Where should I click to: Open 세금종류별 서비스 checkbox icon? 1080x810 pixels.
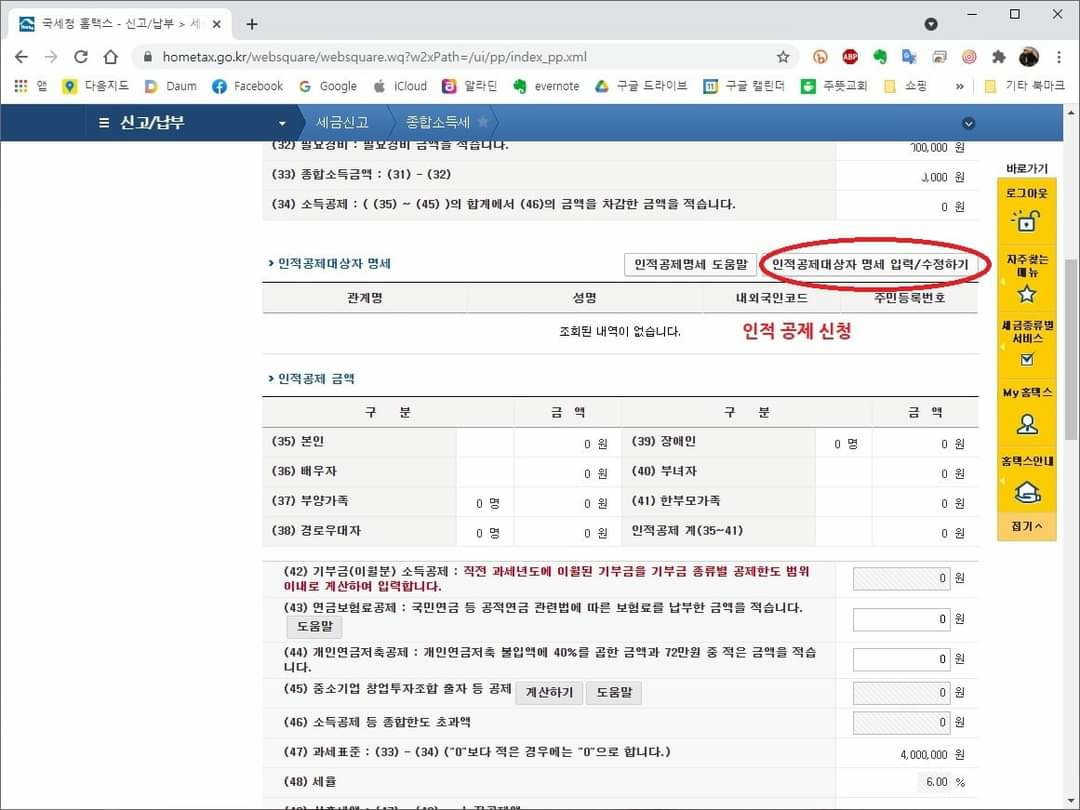click(1026, 359)
